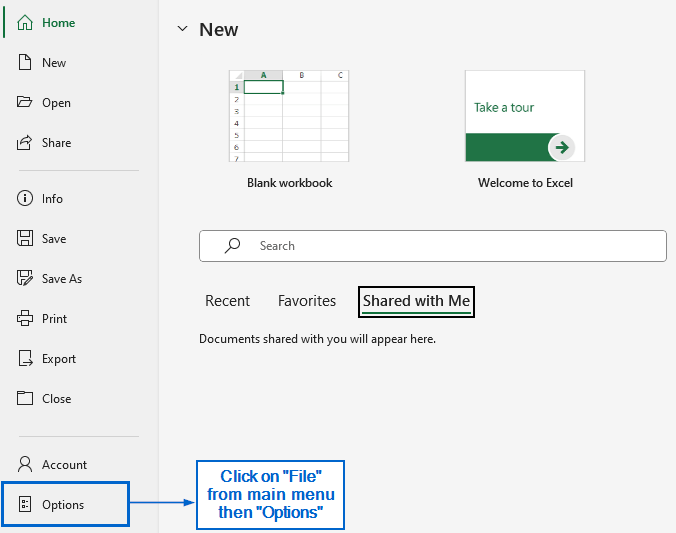Image resolution: width=676 pixels, height=533 pixels.
Task: Click the Share icon in sidebar
Action: tap(25, 143)
